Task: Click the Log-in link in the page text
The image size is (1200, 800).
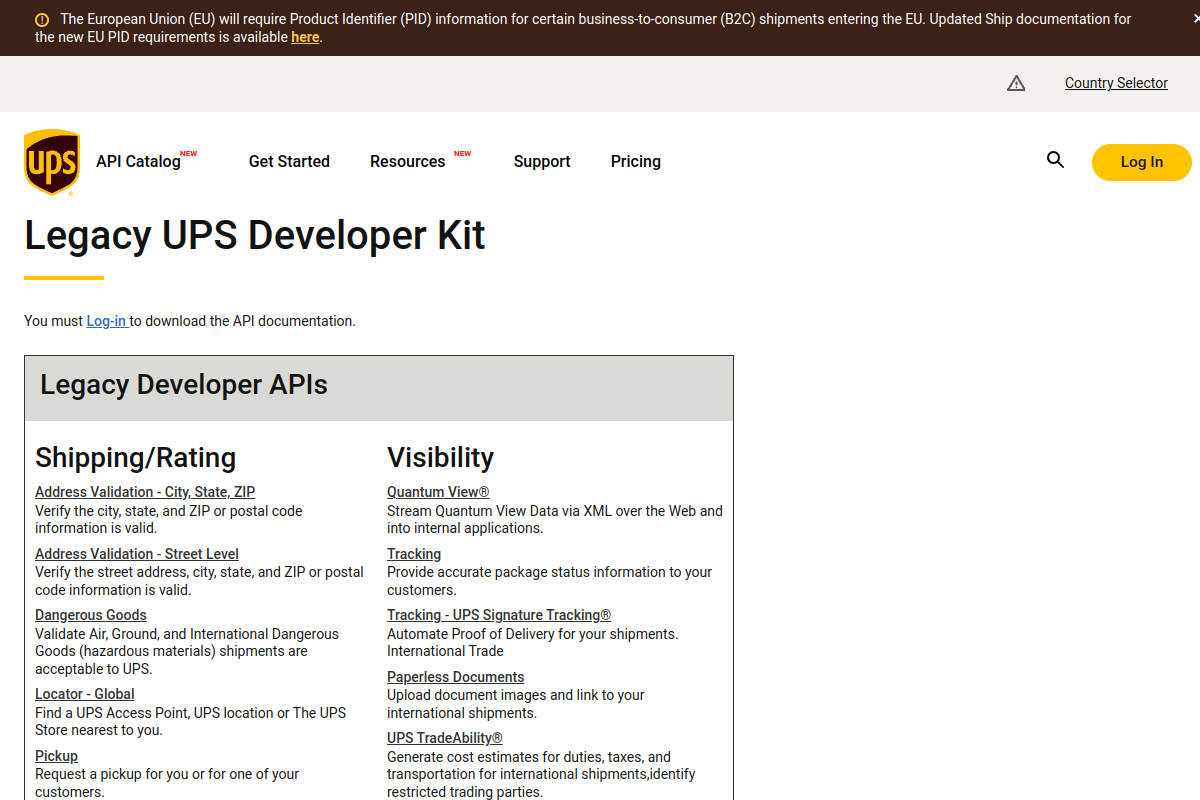Action: [x=106, y=321]
